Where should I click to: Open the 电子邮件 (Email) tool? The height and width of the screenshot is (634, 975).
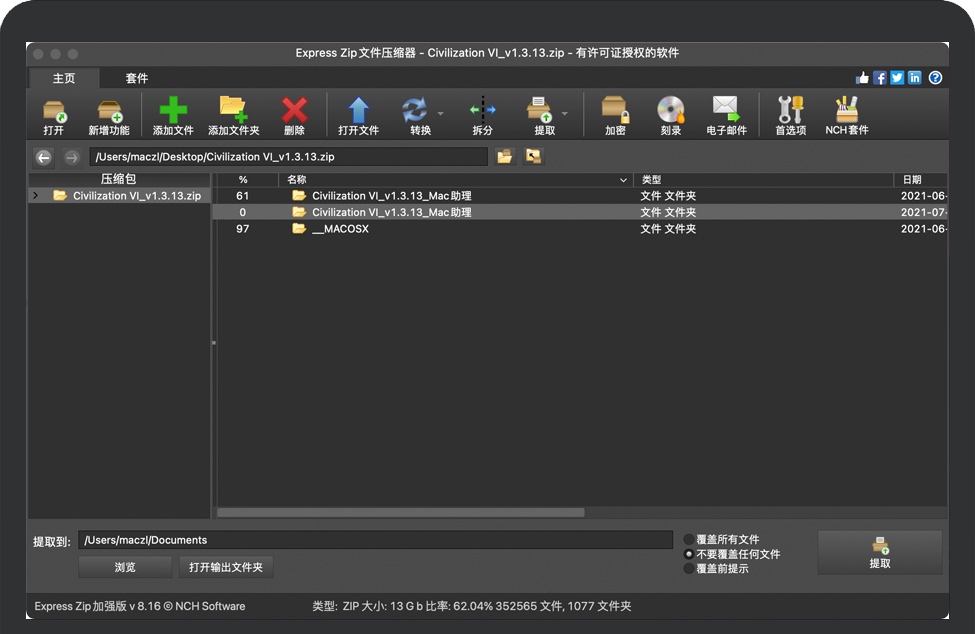click(x=727, y=114)
